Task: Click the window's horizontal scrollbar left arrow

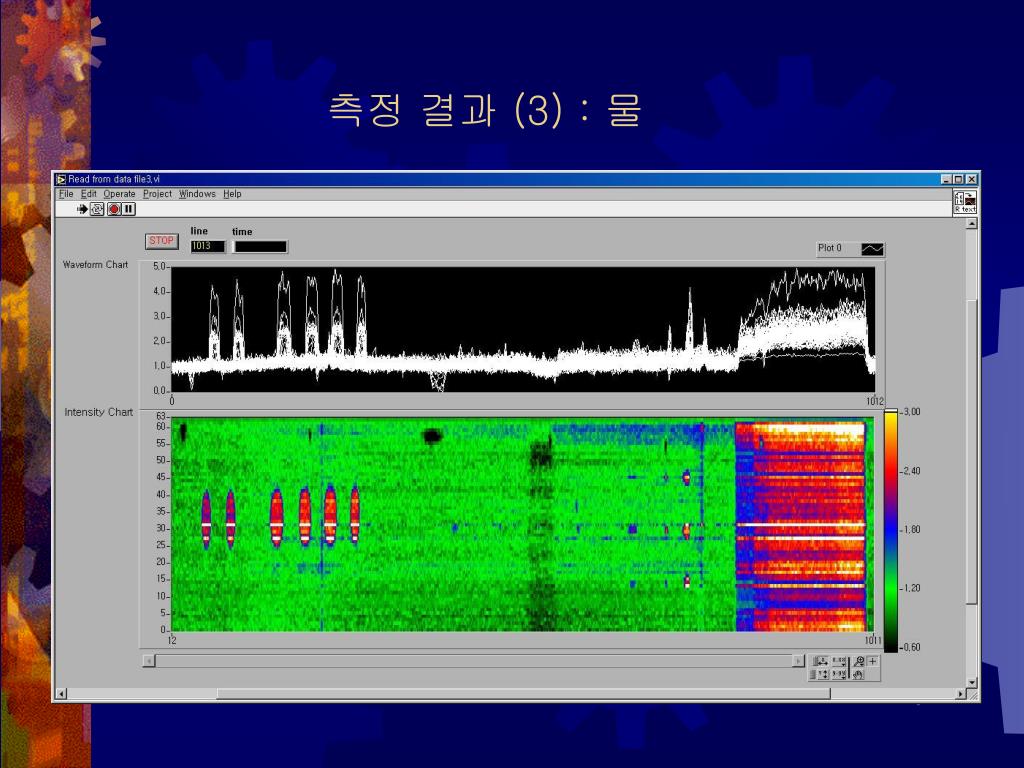Action: click(x=61, y=694)
